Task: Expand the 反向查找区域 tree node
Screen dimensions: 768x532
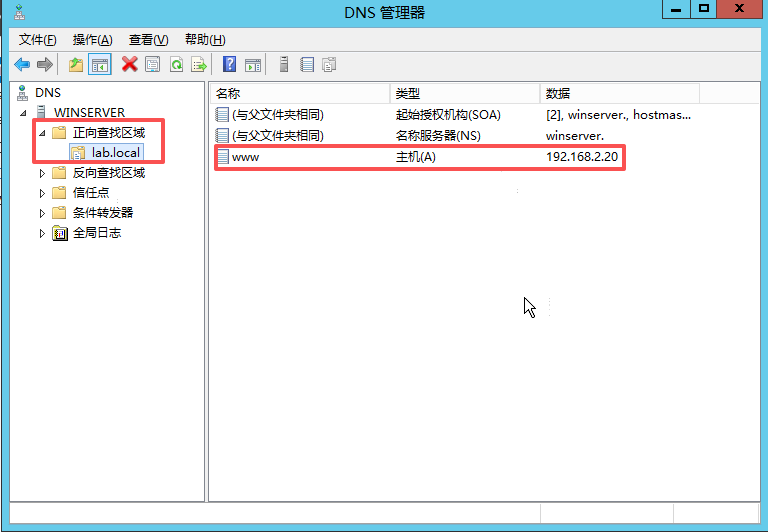Action: pyautogui.click(x=42, y=173)
